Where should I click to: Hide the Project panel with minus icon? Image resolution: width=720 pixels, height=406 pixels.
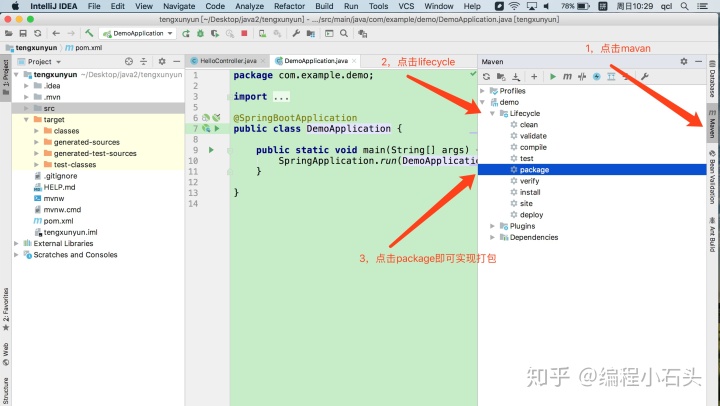[177, 62]
